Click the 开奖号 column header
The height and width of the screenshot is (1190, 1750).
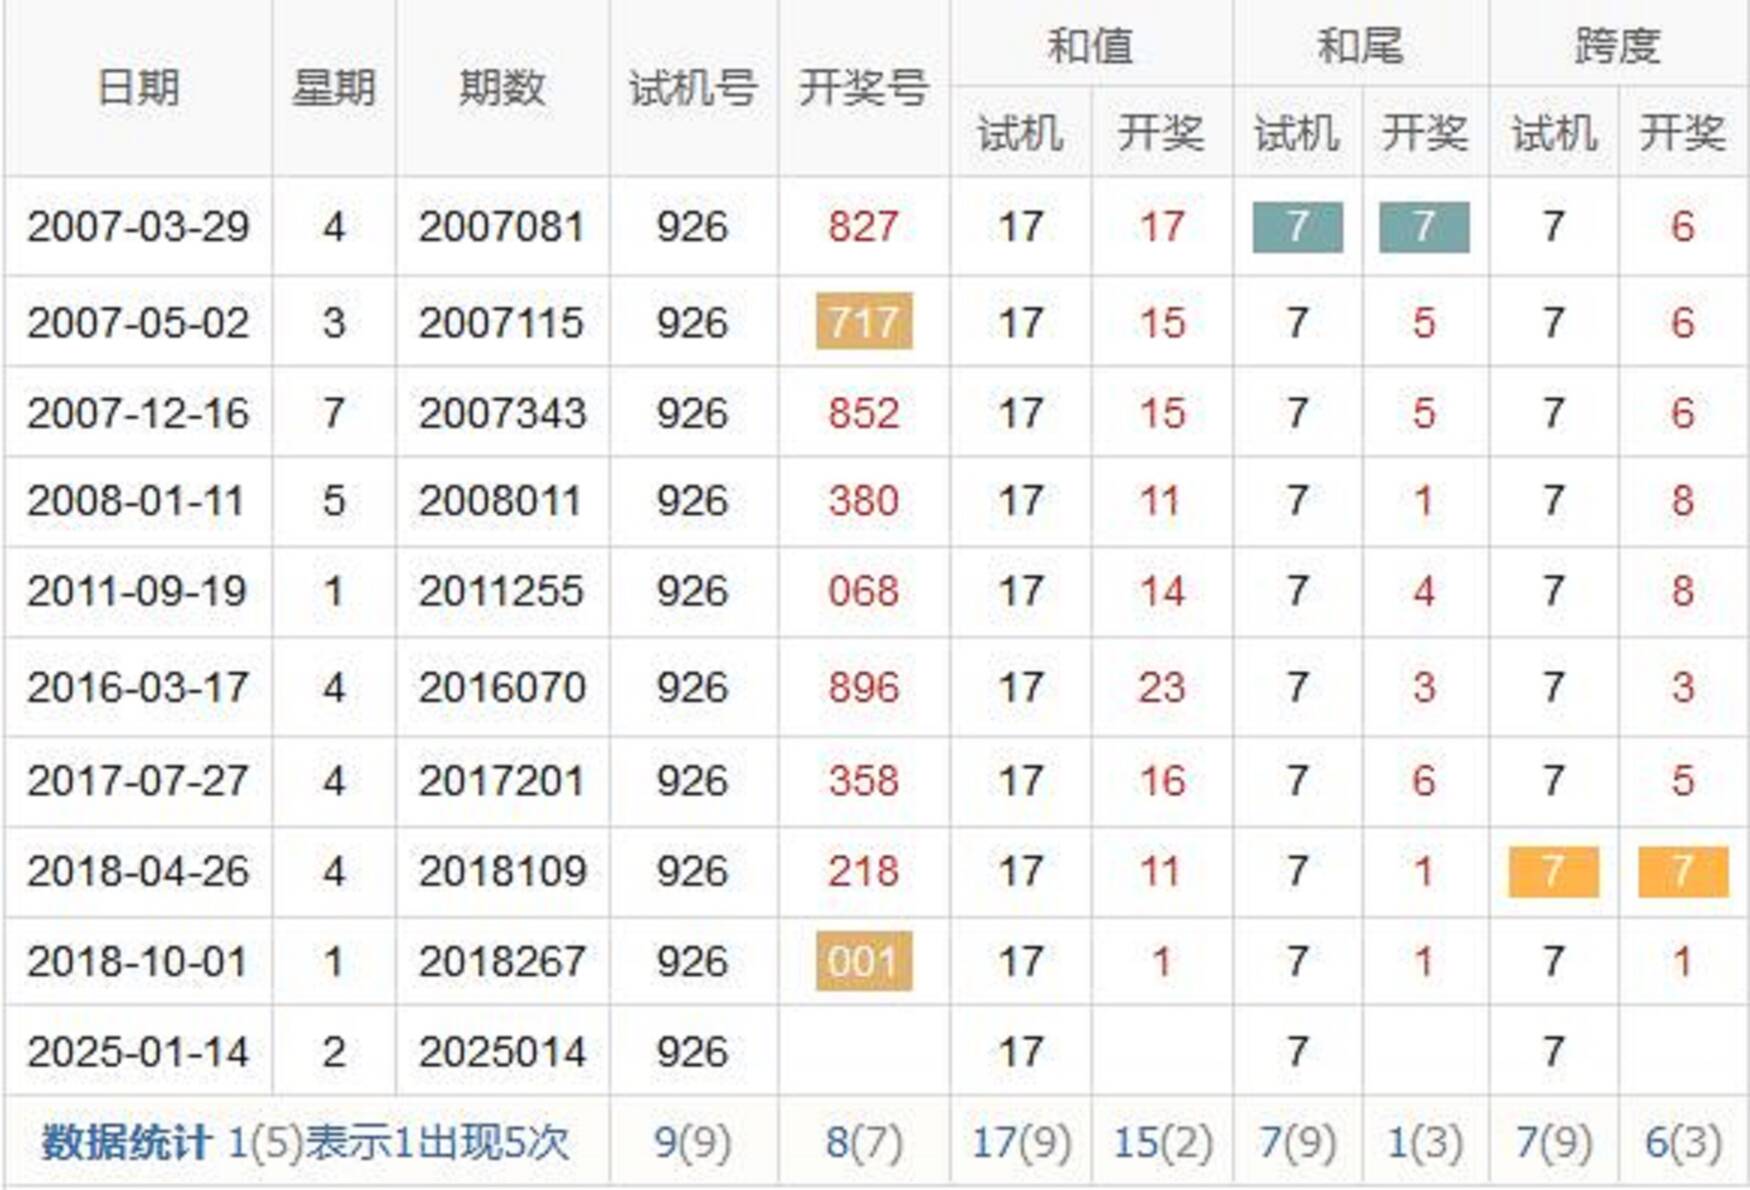click(x=863, y=88)
